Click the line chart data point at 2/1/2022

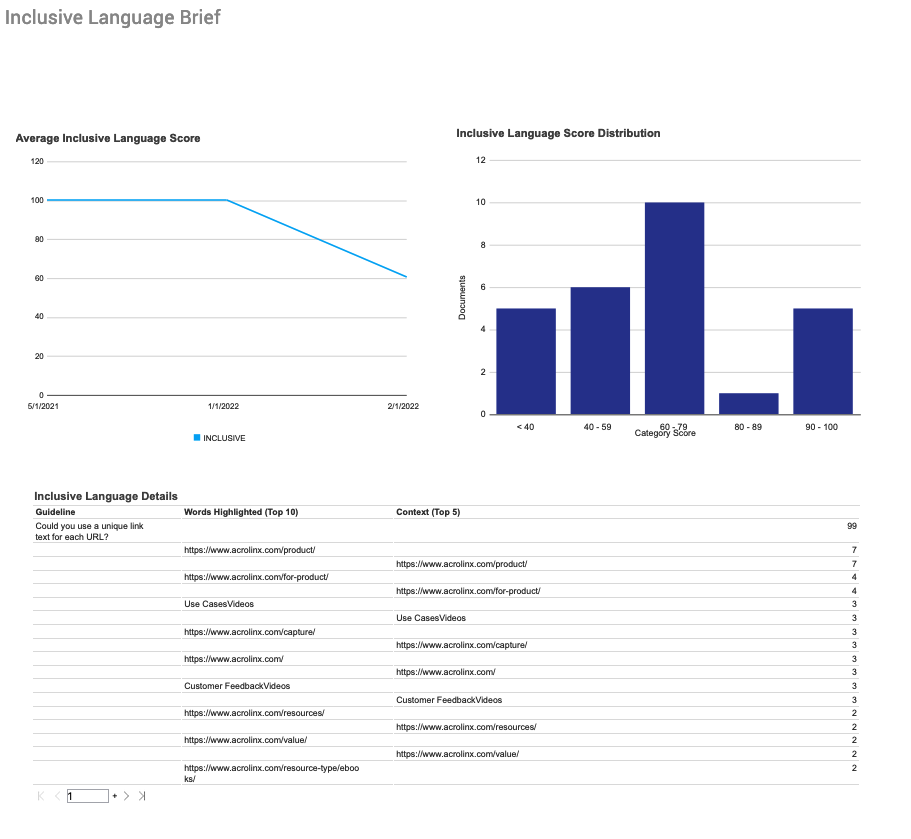click(406, 275)
